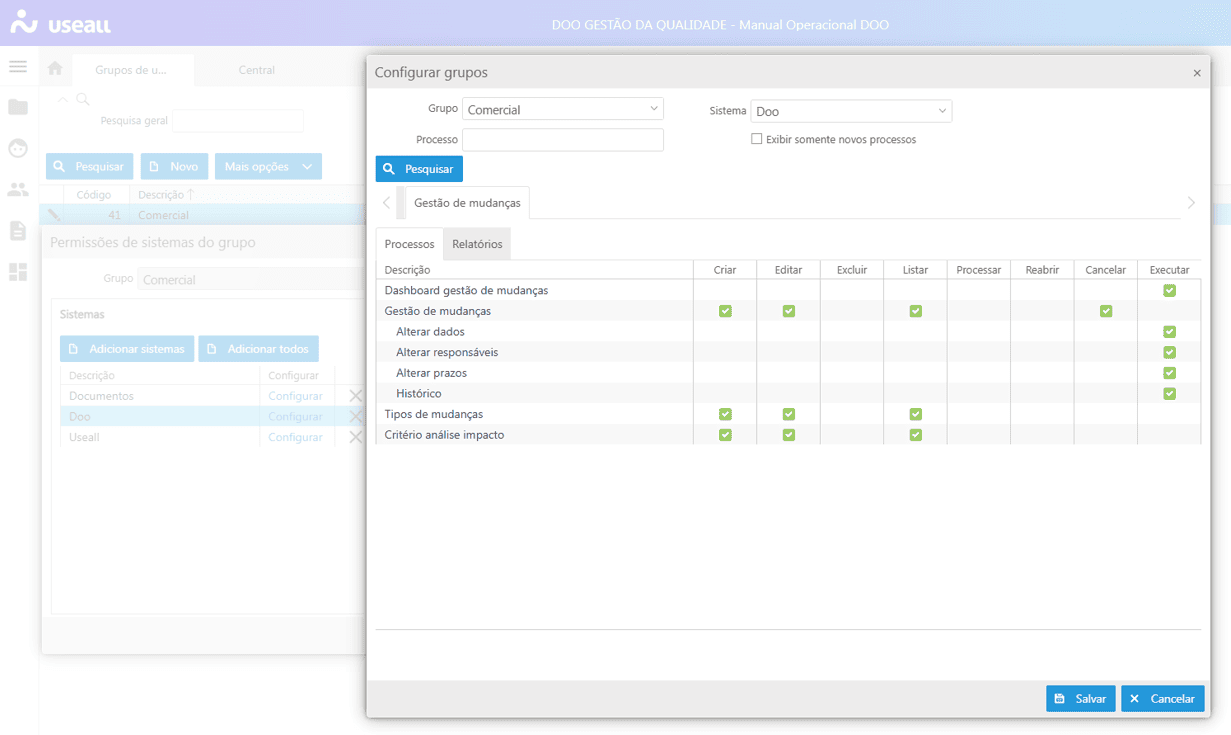Screen dimensions: 1231x735
Task: Toggle 'Exibir somente novos processos' checkbox
Action: click(757, 139)
